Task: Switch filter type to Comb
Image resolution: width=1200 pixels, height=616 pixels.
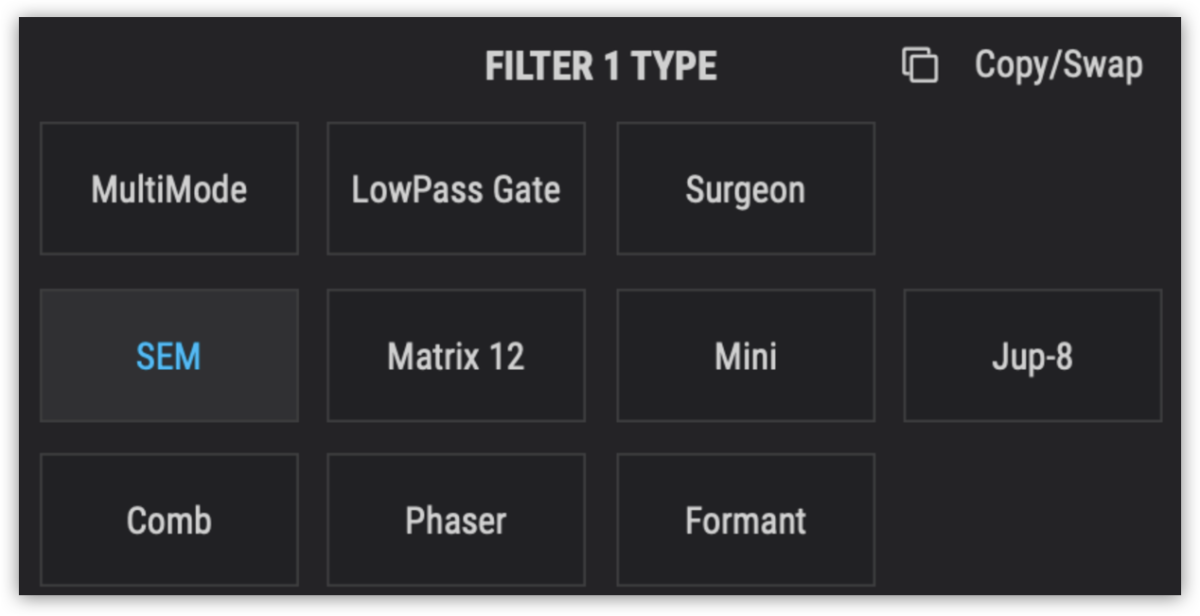Action: 168,520
